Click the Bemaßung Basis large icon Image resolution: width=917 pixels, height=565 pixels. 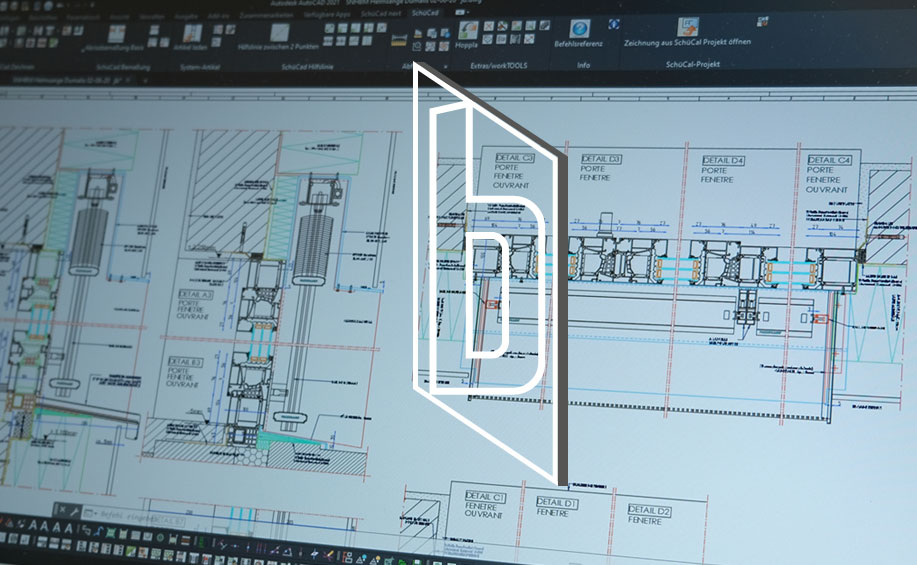pos(116,34)
